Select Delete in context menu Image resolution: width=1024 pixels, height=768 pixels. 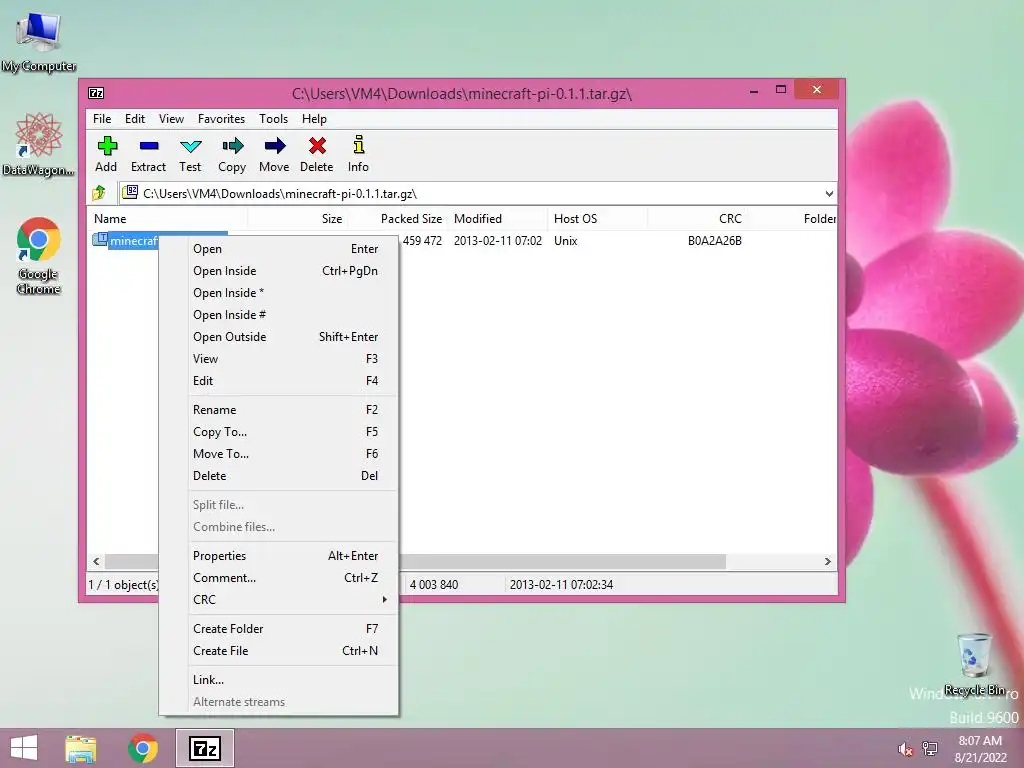(292, 476)
